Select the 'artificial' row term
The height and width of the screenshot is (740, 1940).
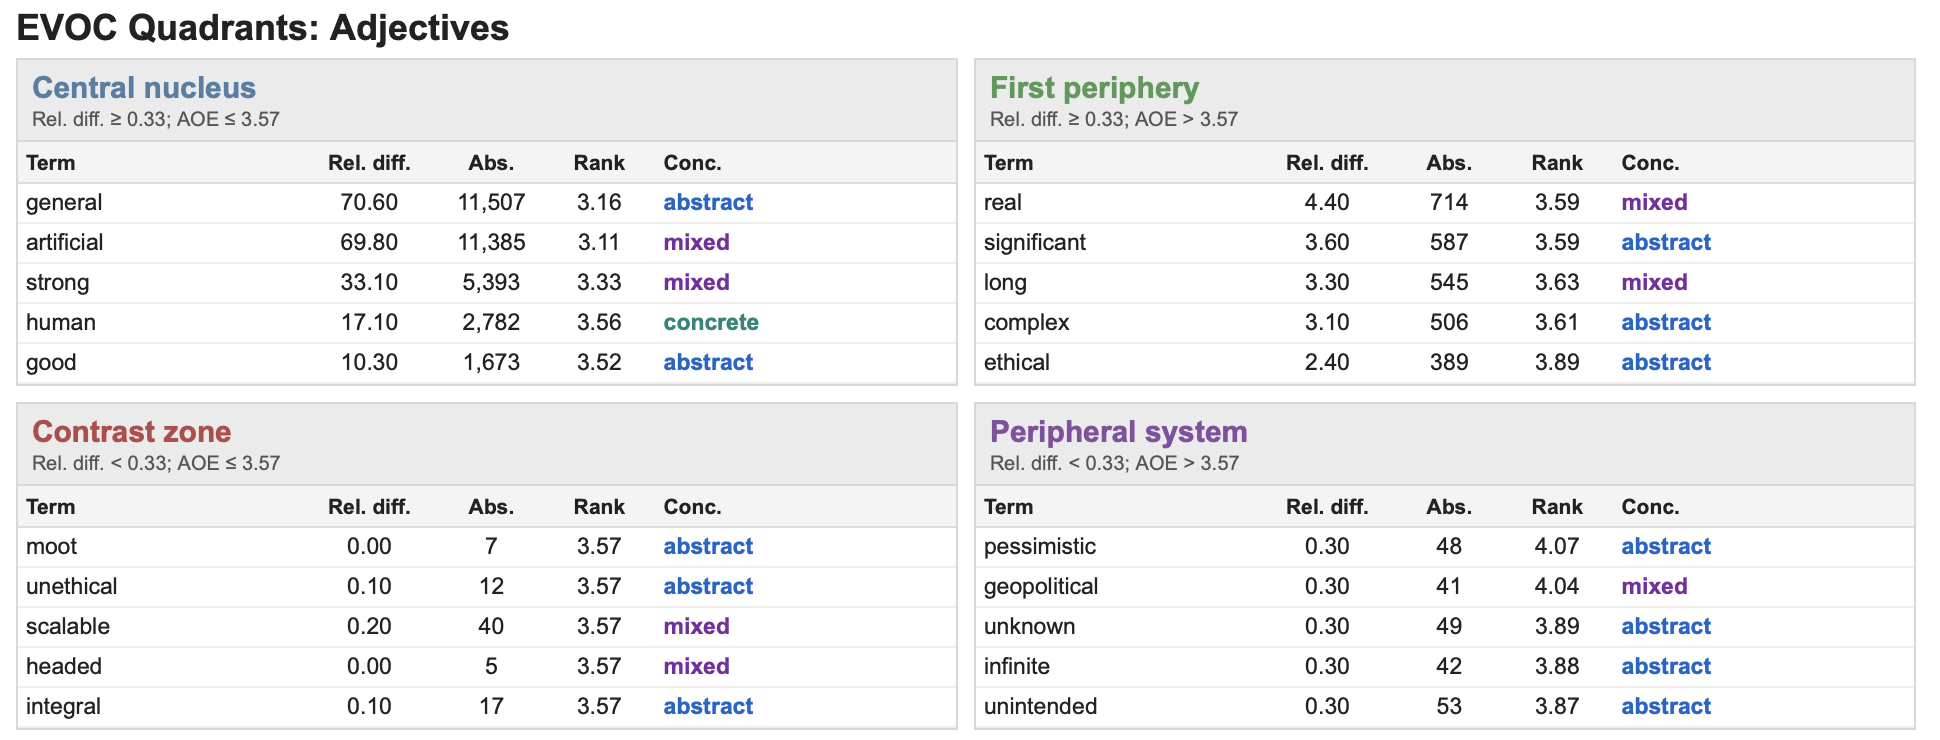click(x=65, y=242)
